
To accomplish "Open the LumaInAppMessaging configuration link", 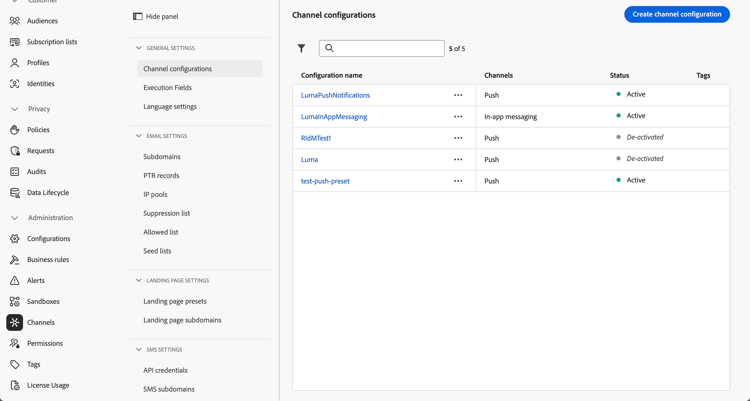I will [334, 117].
